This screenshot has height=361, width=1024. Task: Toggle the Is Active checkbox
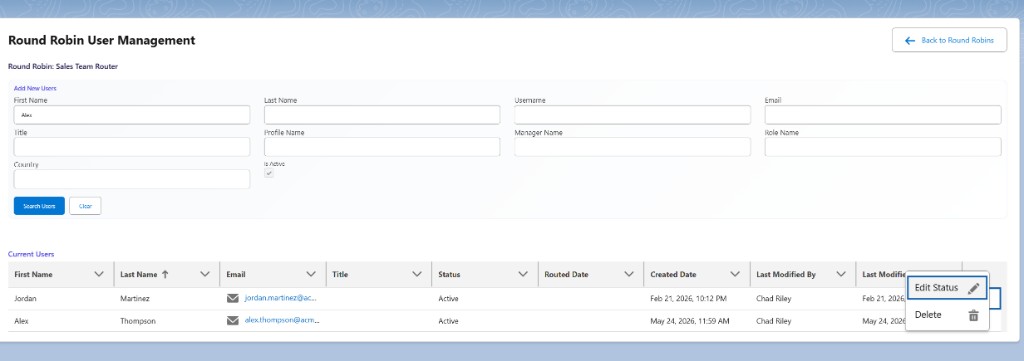(x=269, y=173)
